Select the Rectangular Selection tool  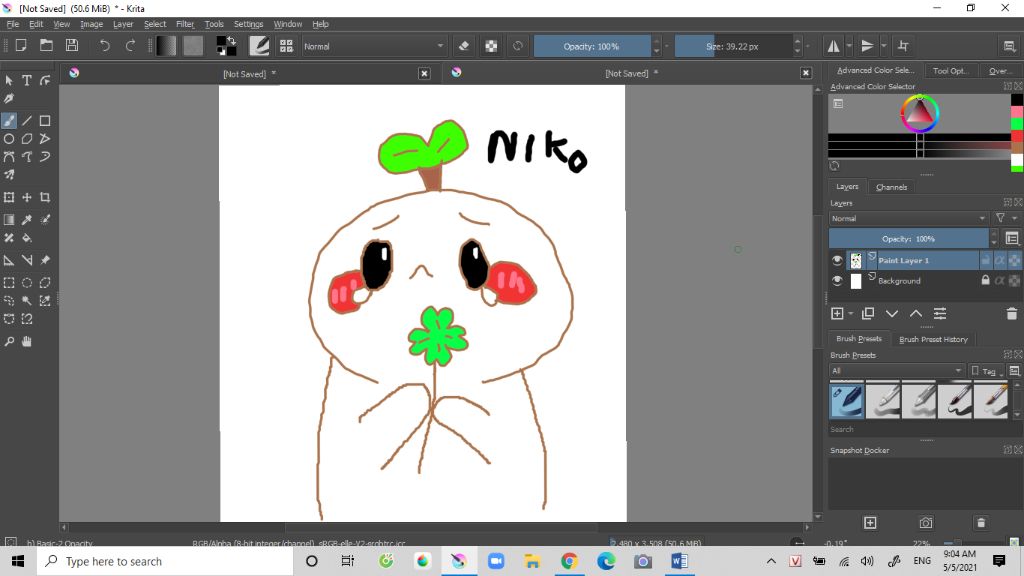(x=9, y=283)
